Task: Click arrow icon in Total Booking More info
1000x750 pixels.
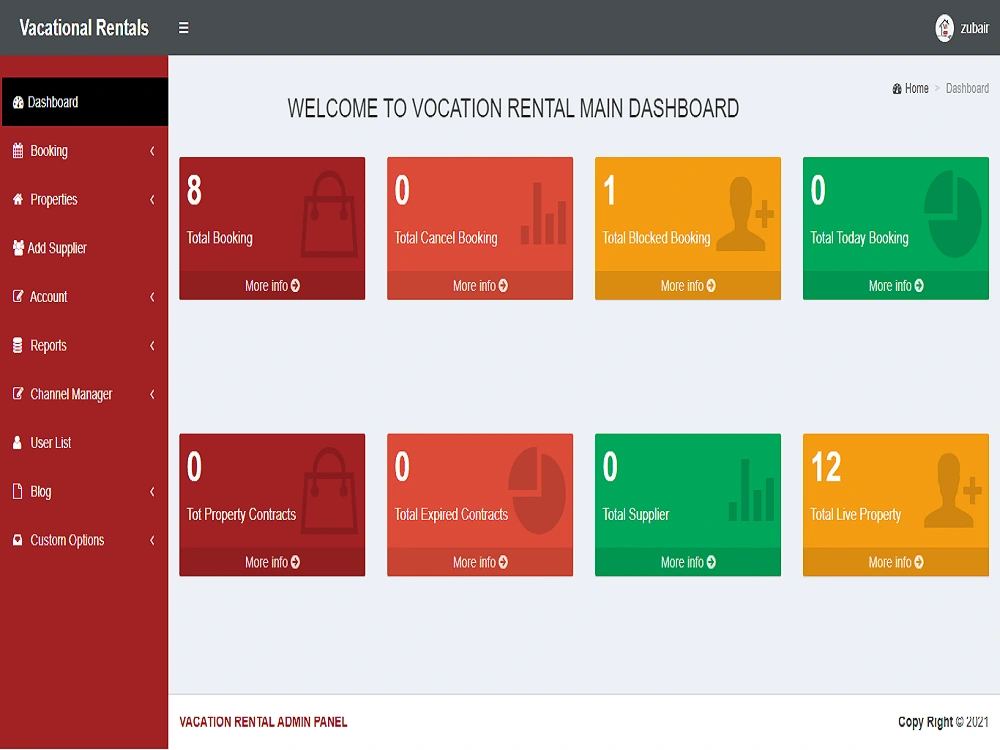Action: 295,286
